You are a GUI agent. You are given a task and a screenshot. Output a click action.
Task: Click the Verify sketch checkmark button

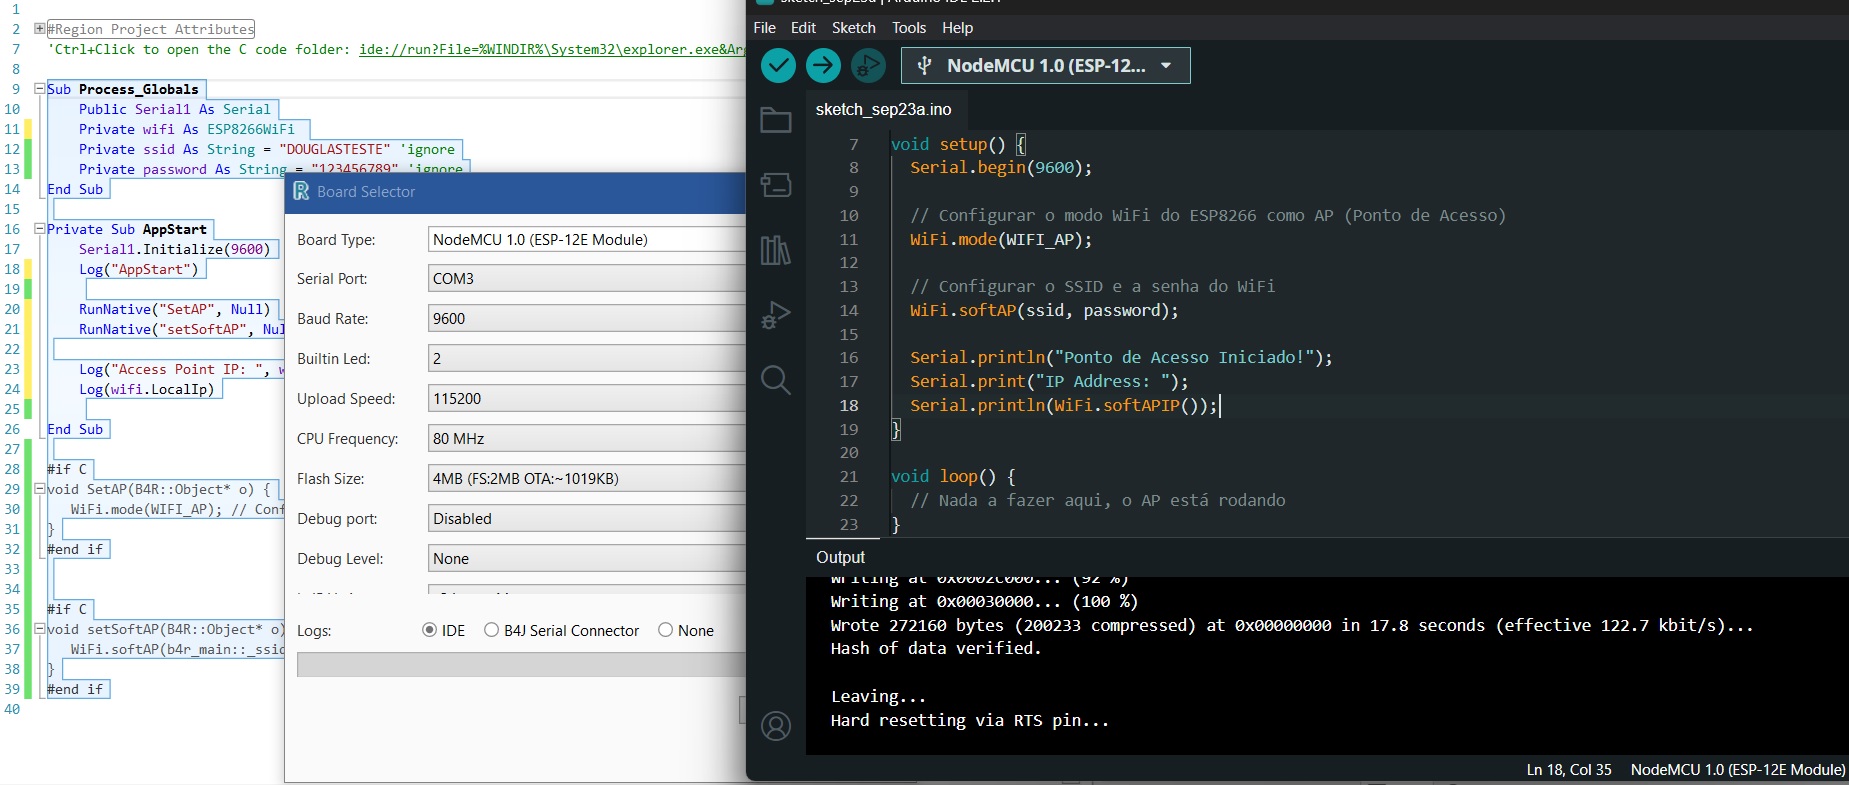tap(778, 66)
